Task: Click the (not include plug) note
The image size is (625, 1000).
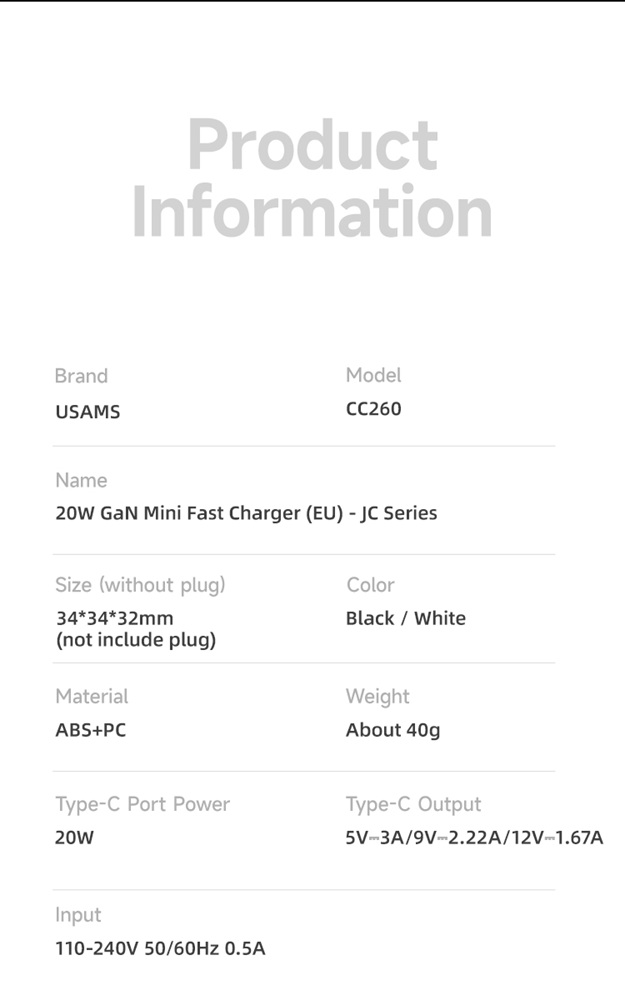Action: coord(136,640)
